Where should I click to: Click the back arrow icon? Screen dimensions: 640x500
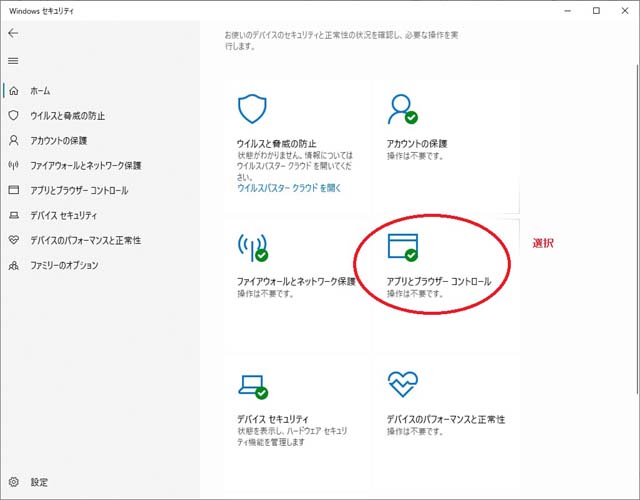(13, 33)
